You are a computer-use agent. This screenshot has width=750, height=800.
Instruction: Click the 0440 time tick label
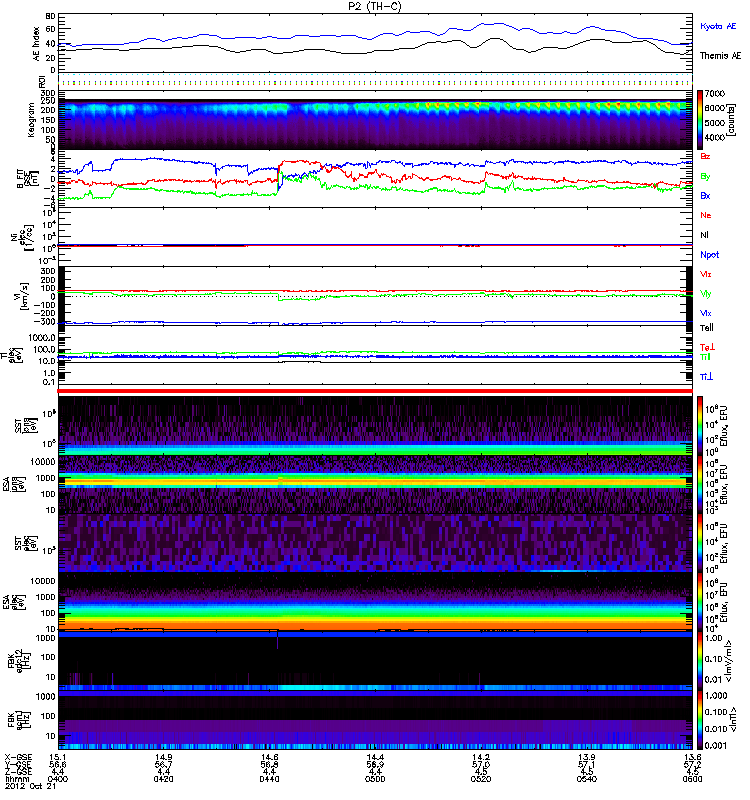coord(269,779)
